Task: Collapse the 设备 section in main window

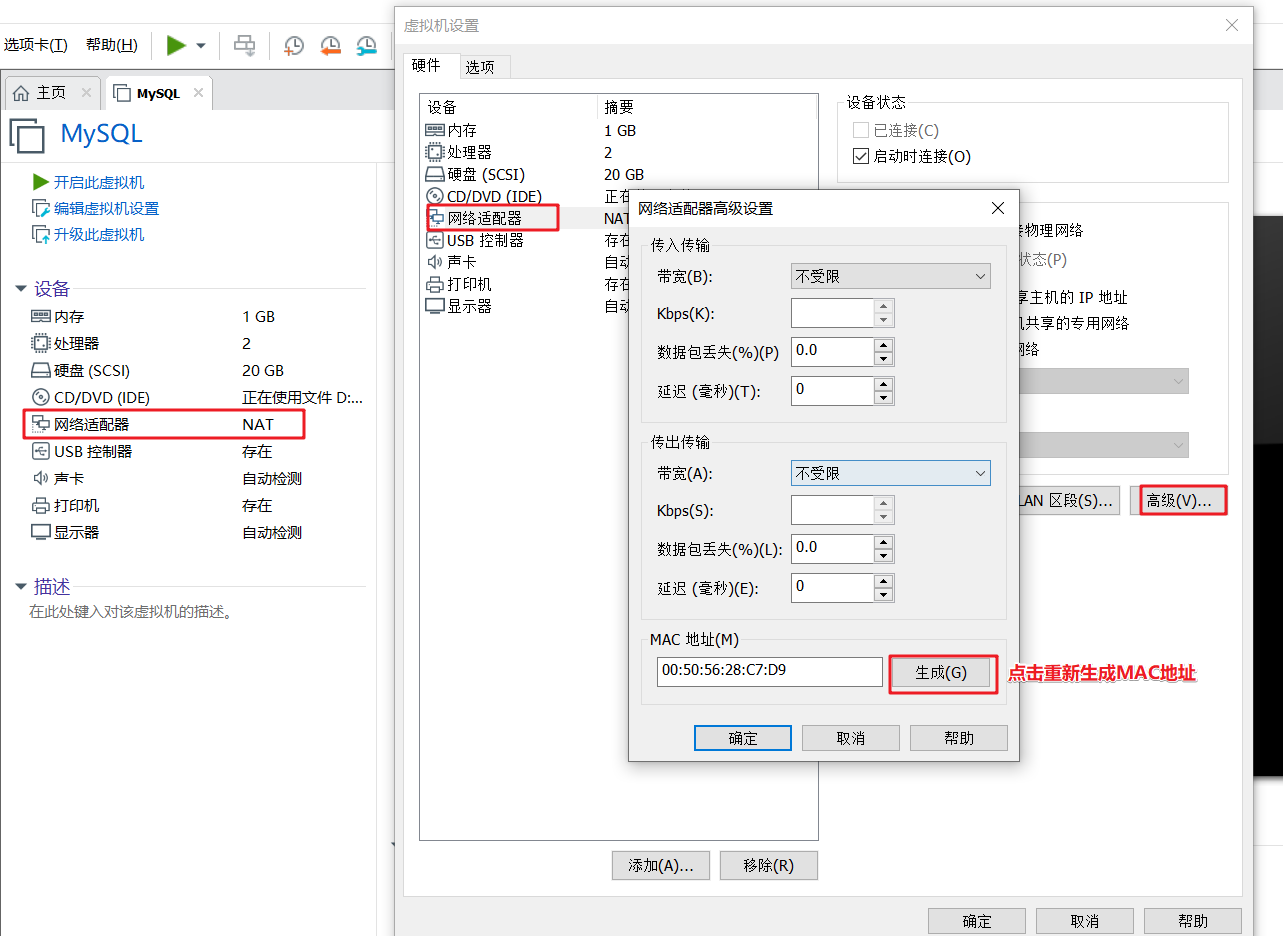Action: pos(21,289)
